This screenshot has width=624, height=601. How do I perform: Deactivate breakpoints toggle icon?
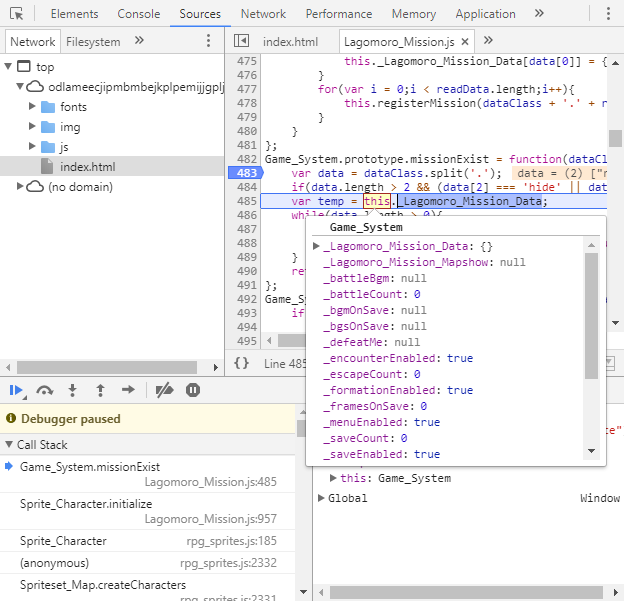pyautogui.click(x=164, y=390)
